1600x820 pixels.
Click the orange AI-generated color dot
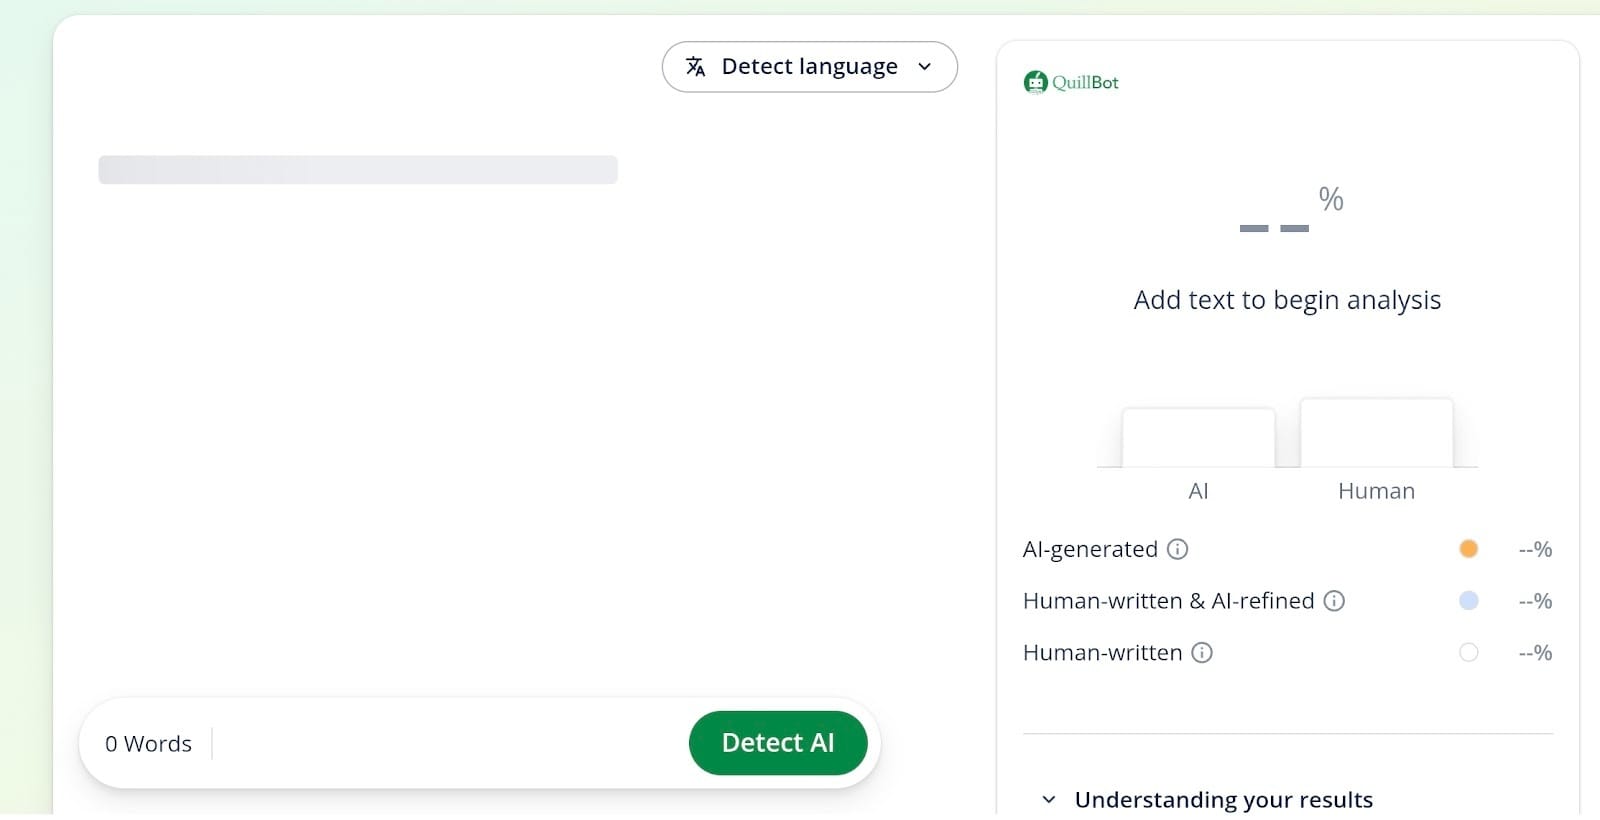[1468, 549]
